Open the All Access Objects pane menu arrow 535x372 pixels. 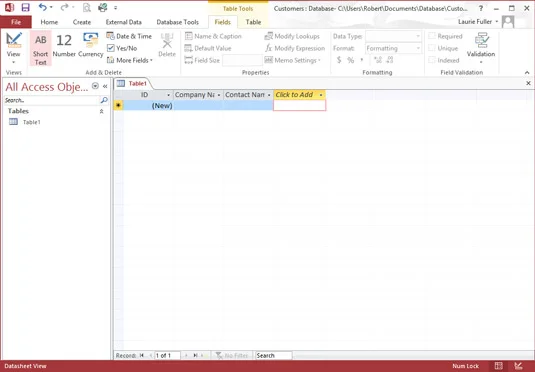point(96,86)
